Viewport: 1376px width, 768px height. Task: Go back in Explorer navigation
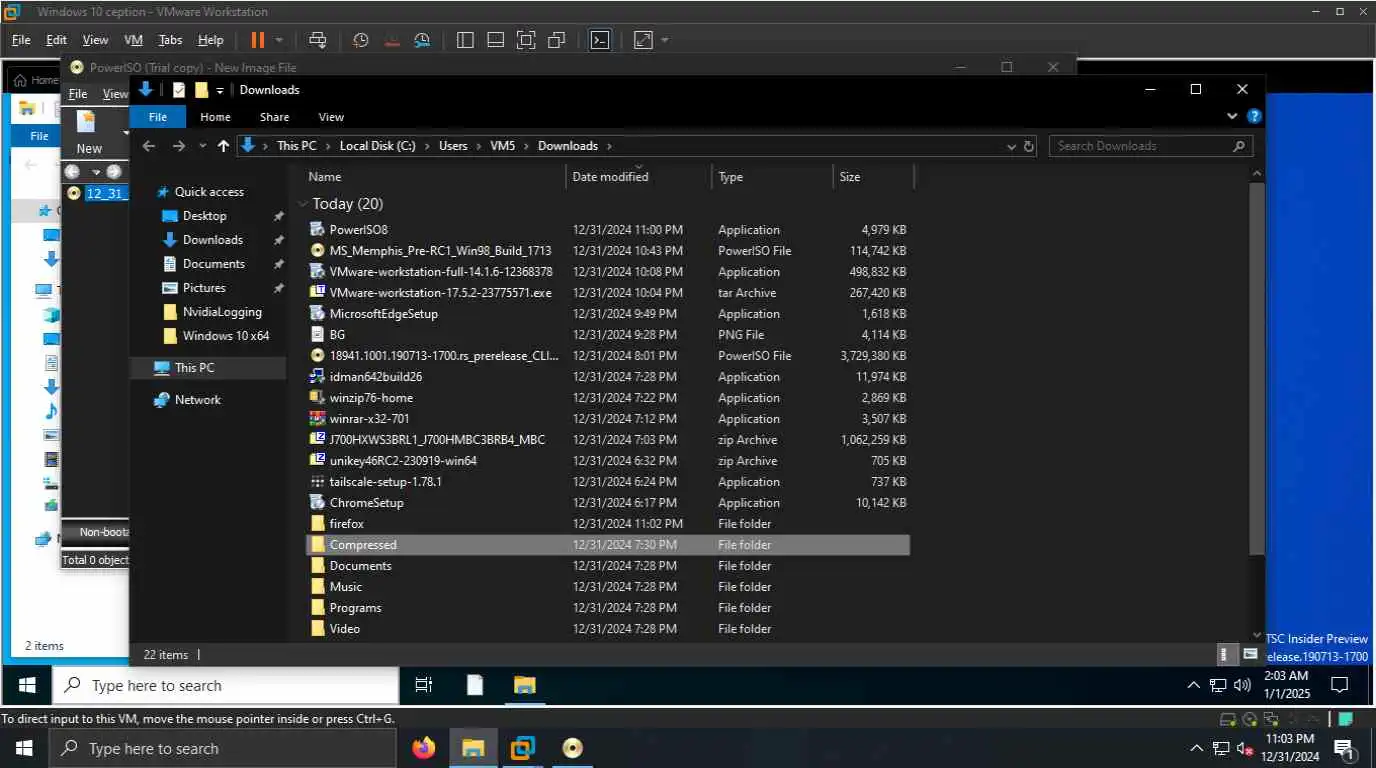[x=149, y=146]
